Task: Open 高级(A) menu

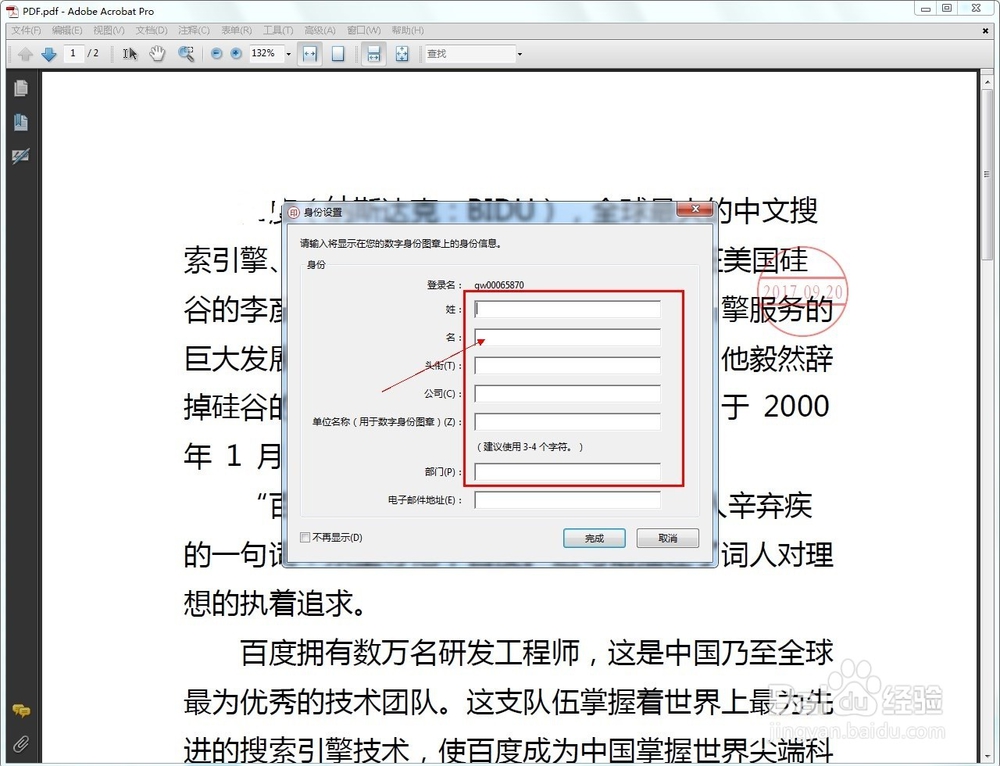Action: (x=320, y=30)
